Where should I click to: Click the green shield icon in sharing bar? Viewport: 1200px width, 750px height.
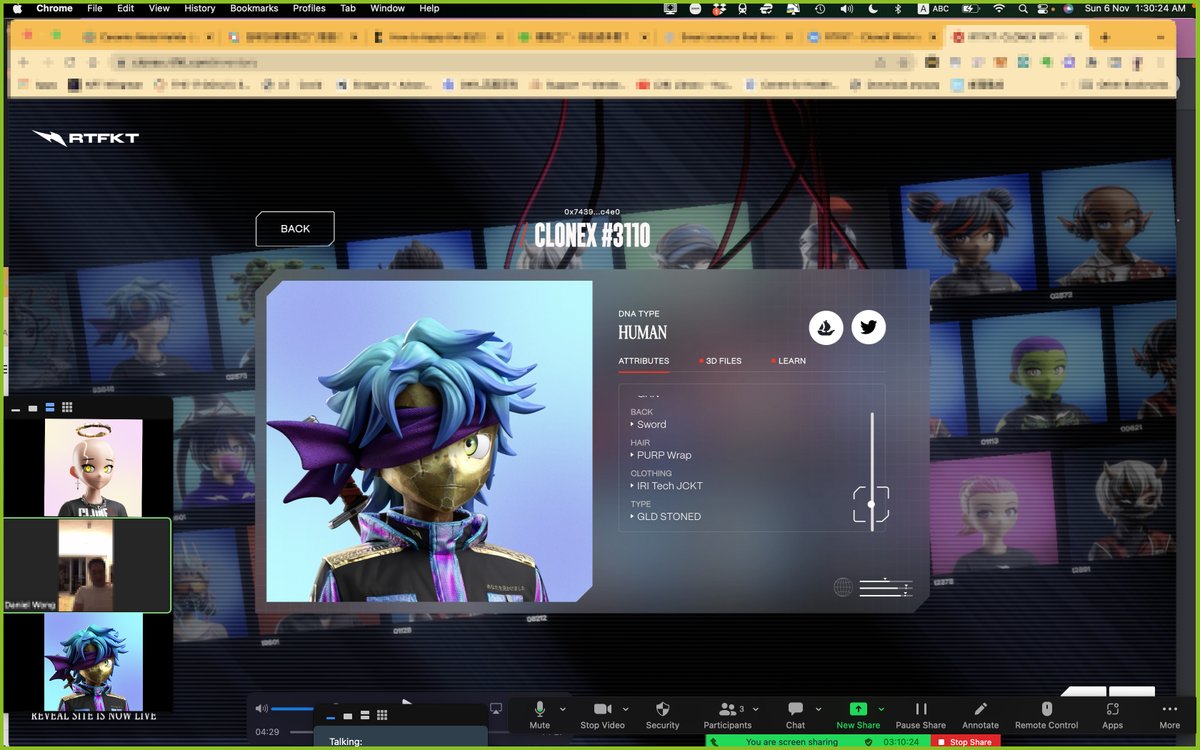[x=868, y=742]
